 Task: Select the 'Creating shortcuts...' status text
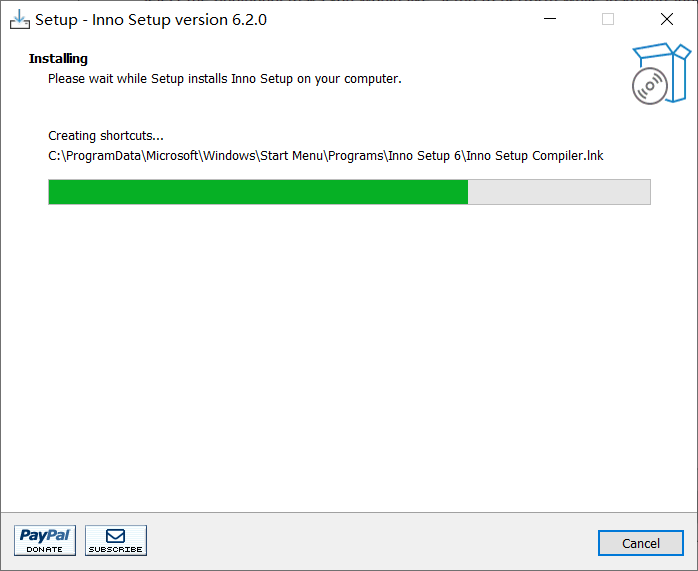click(x=106, y=135)
